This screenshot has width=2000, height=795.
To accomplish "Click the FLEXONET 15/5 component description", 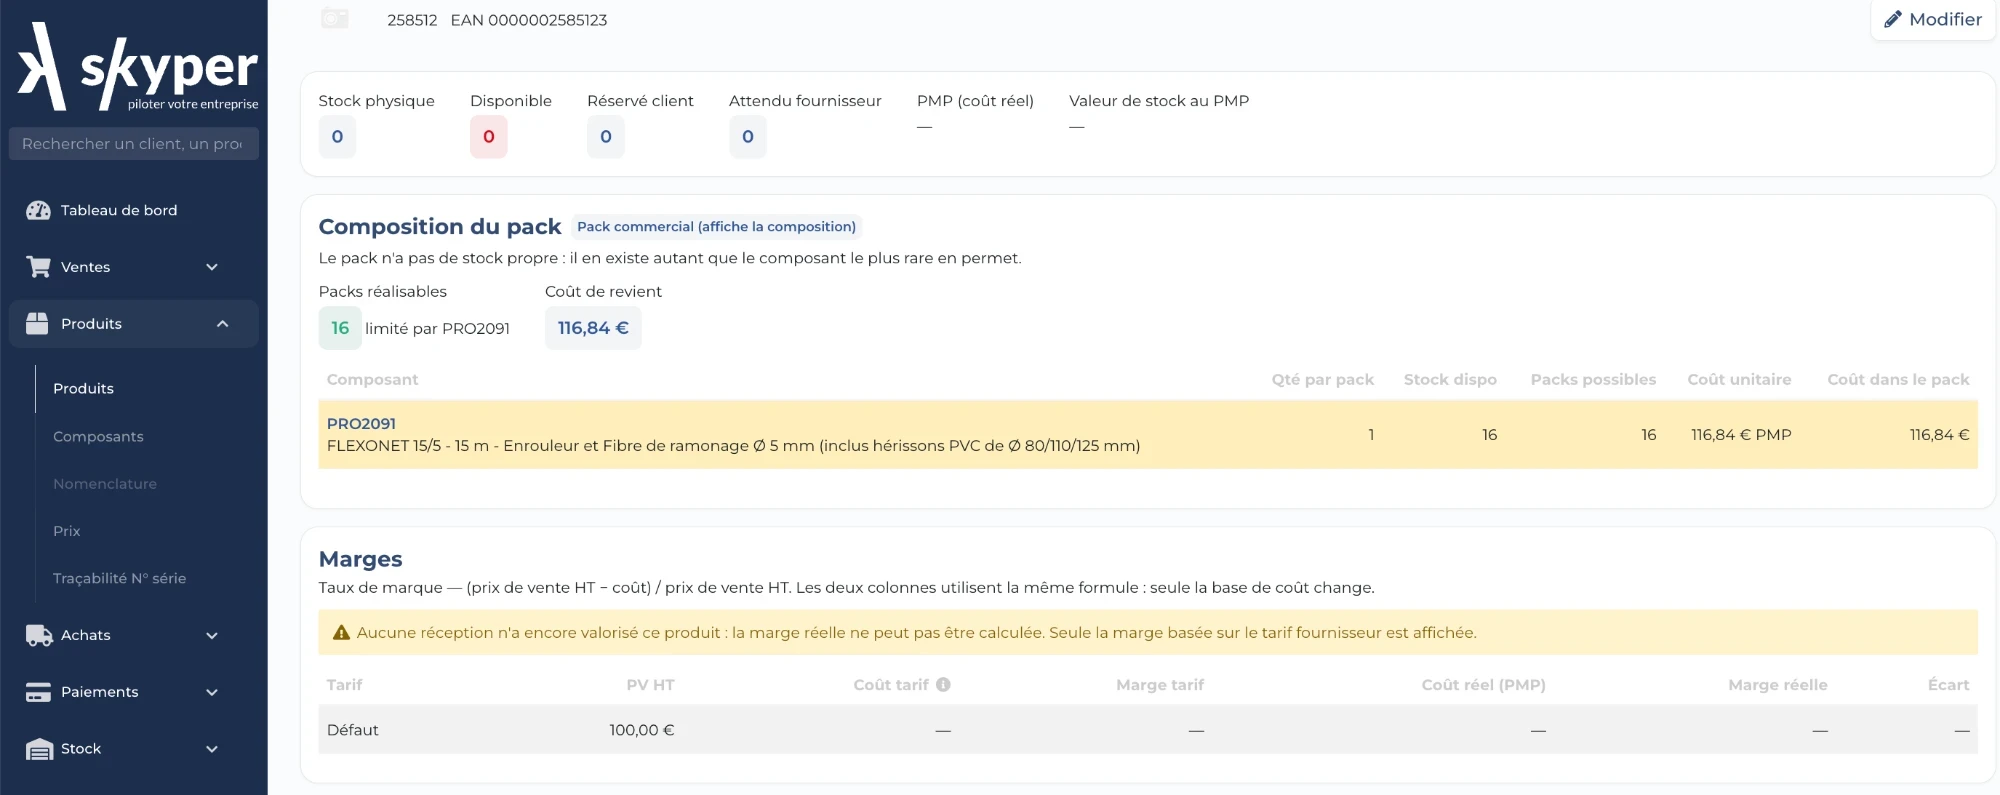I will point(734,446).
